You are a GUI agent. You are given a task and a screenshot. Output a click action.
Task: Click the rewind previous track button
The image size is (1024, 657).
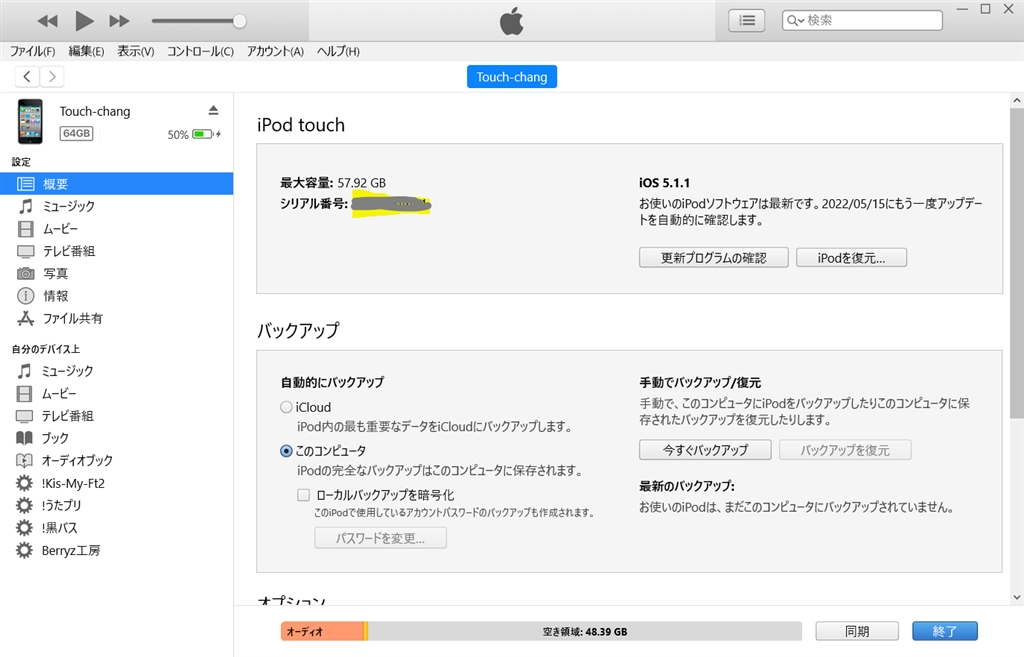48,21
